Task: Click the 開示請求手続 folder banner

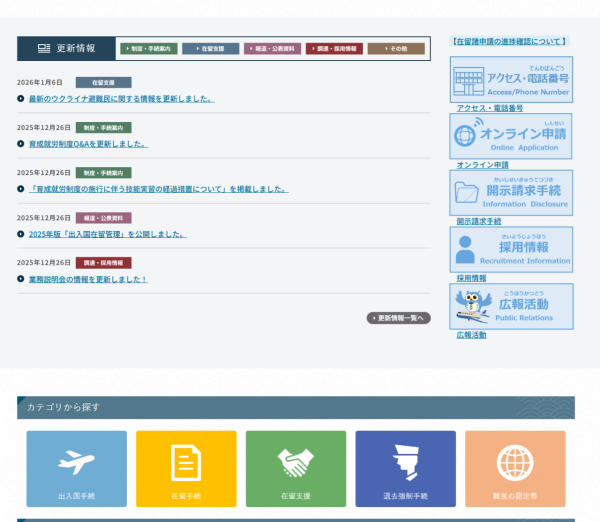Action: point(511,193)
